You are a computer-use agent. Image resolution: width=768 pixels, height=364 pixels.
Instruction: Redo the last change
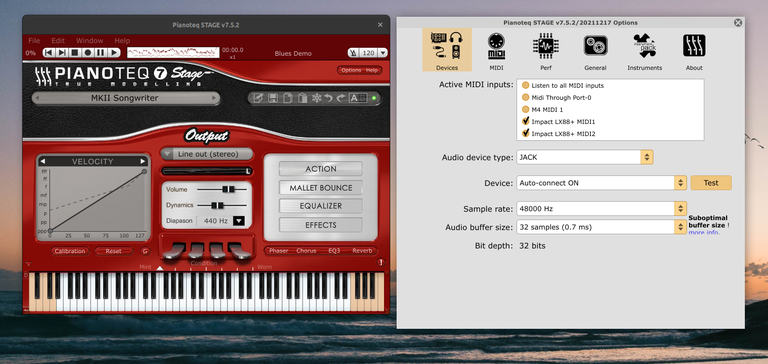[341, 98]
